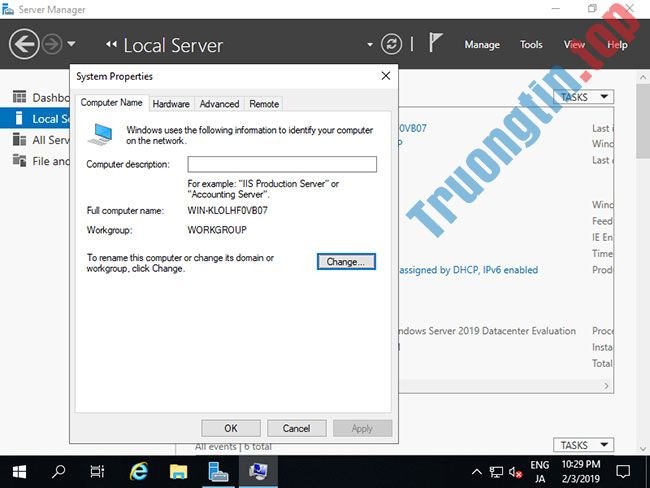Viewport: 650px width, 488px height.
Task: Refresh Server Manager with the refresh icon
Action: (x=391, y=44)
